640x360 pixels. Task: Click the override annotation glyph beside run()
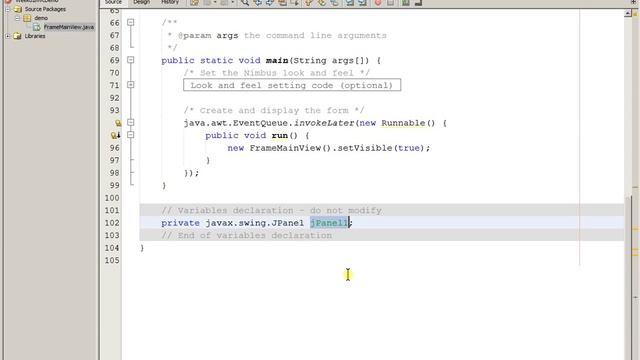click(116, 135)
